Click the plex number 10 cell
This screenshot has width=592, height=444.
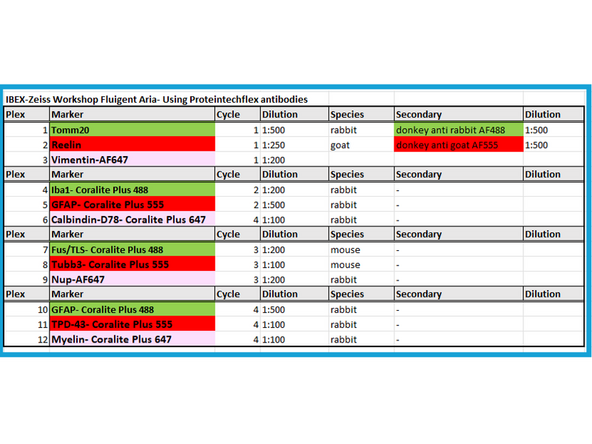tap(26, 310)
